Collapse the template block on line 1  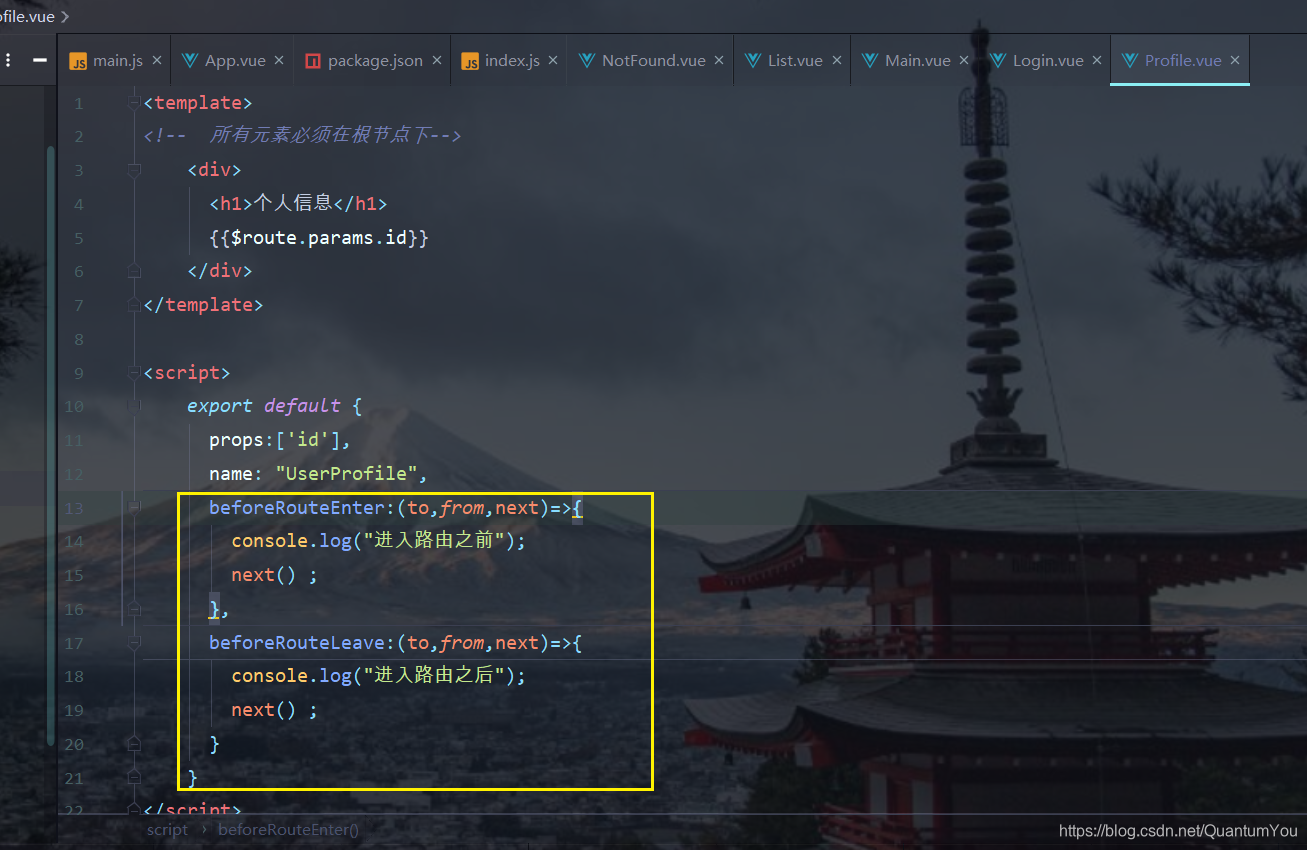(x=133, y=103)
